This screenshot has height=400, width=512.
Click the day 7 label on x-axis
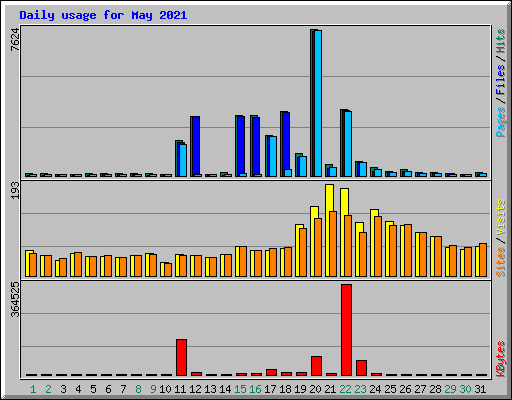point(123,389)
